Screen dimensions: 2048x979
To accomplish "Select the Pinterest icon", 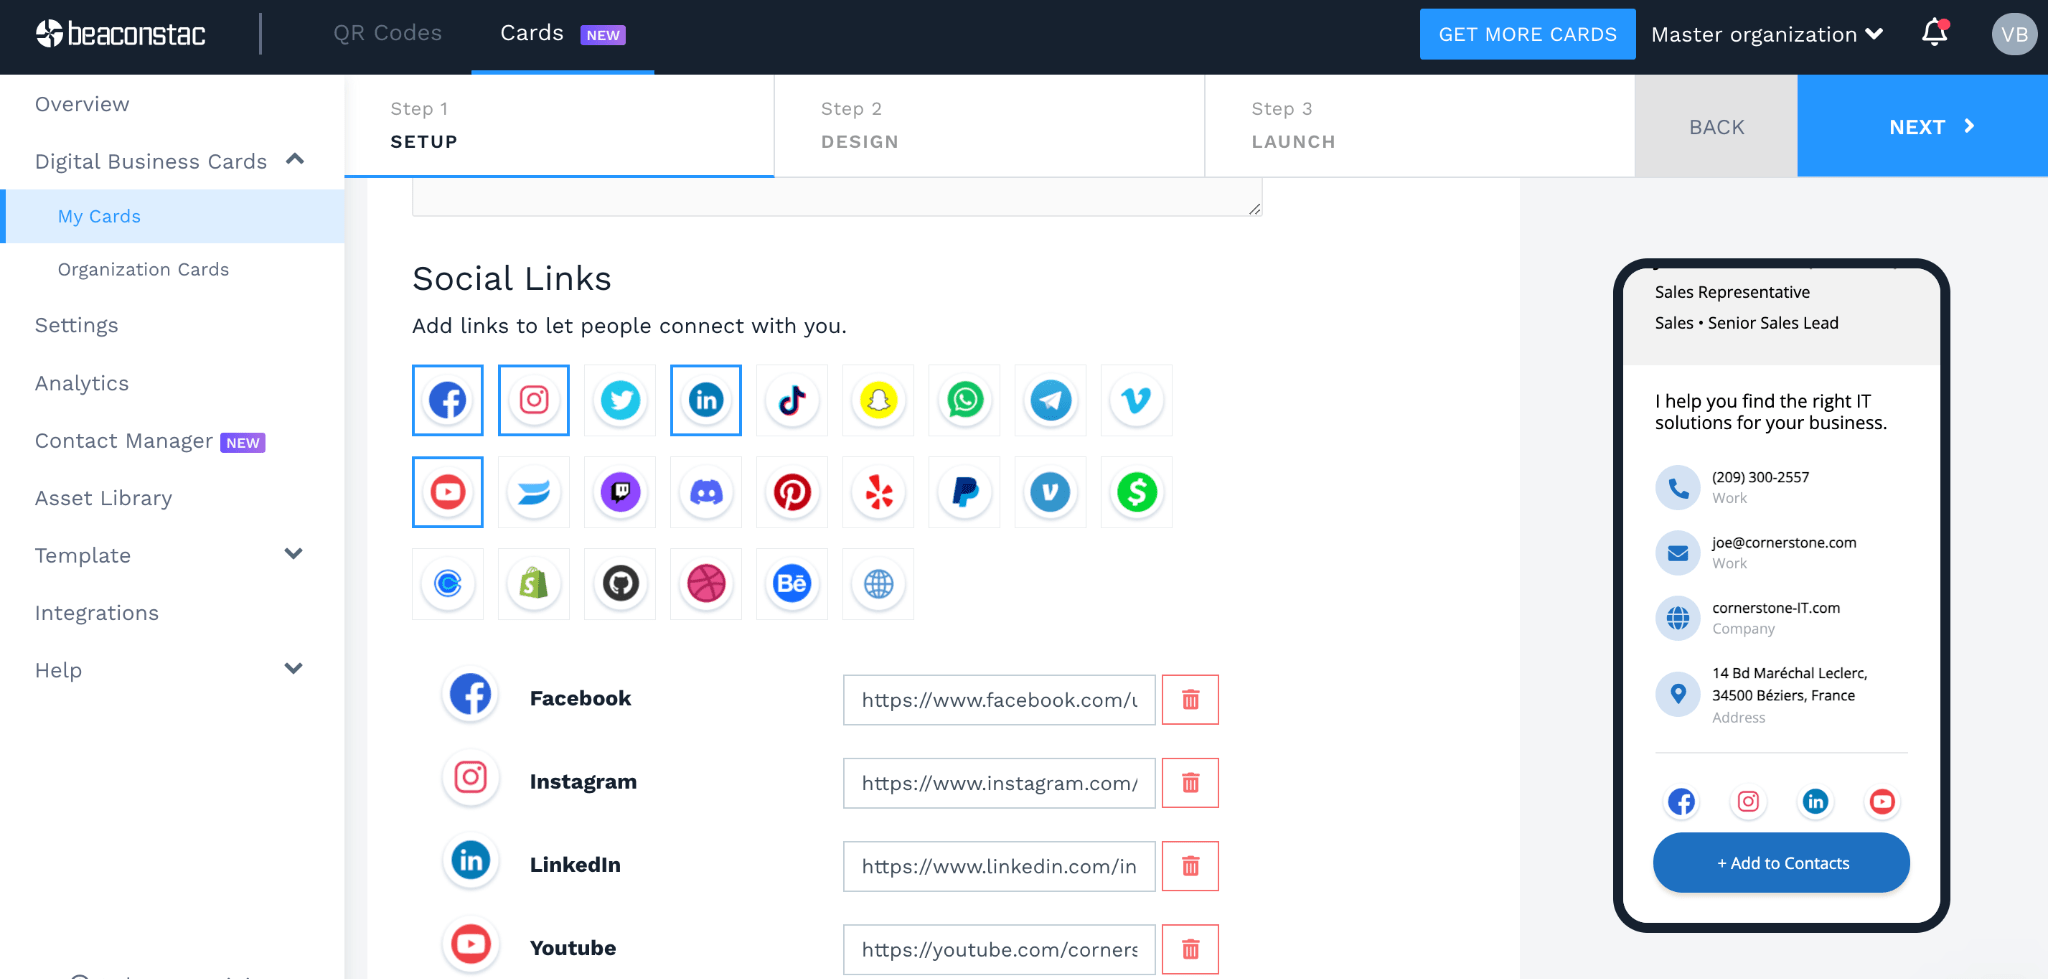I will pos(792,493).
